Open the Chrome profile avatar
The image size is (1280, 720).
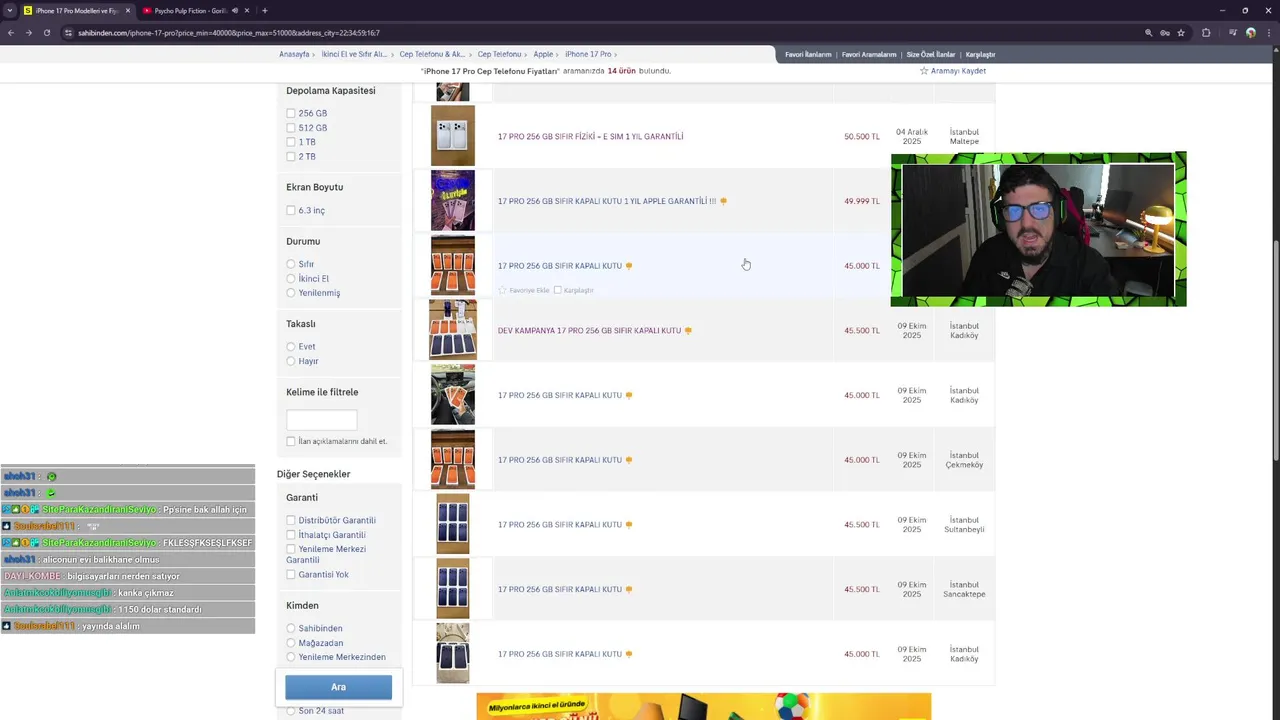point(1251,33)
